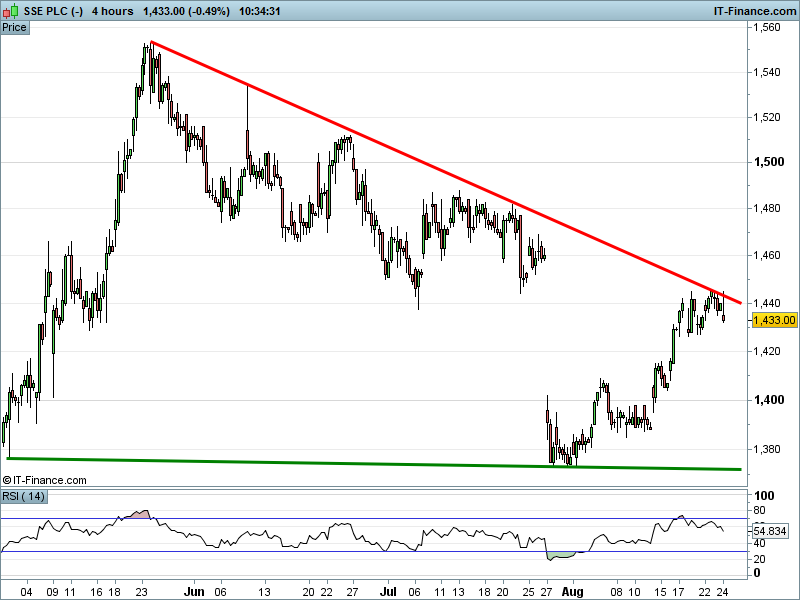Screen dimensions: 800x600
Task: Click the 1,420 price axis label
Action: click(x=767, y=351)
